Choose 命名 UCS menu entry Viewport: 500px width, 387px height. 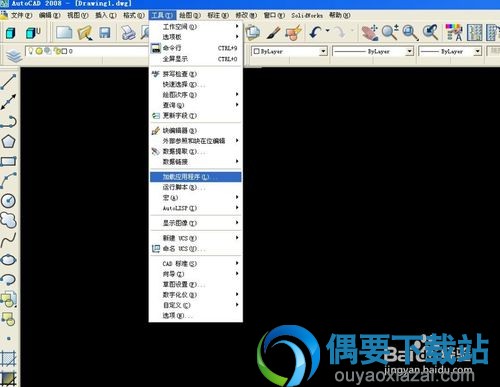[196, 248]
